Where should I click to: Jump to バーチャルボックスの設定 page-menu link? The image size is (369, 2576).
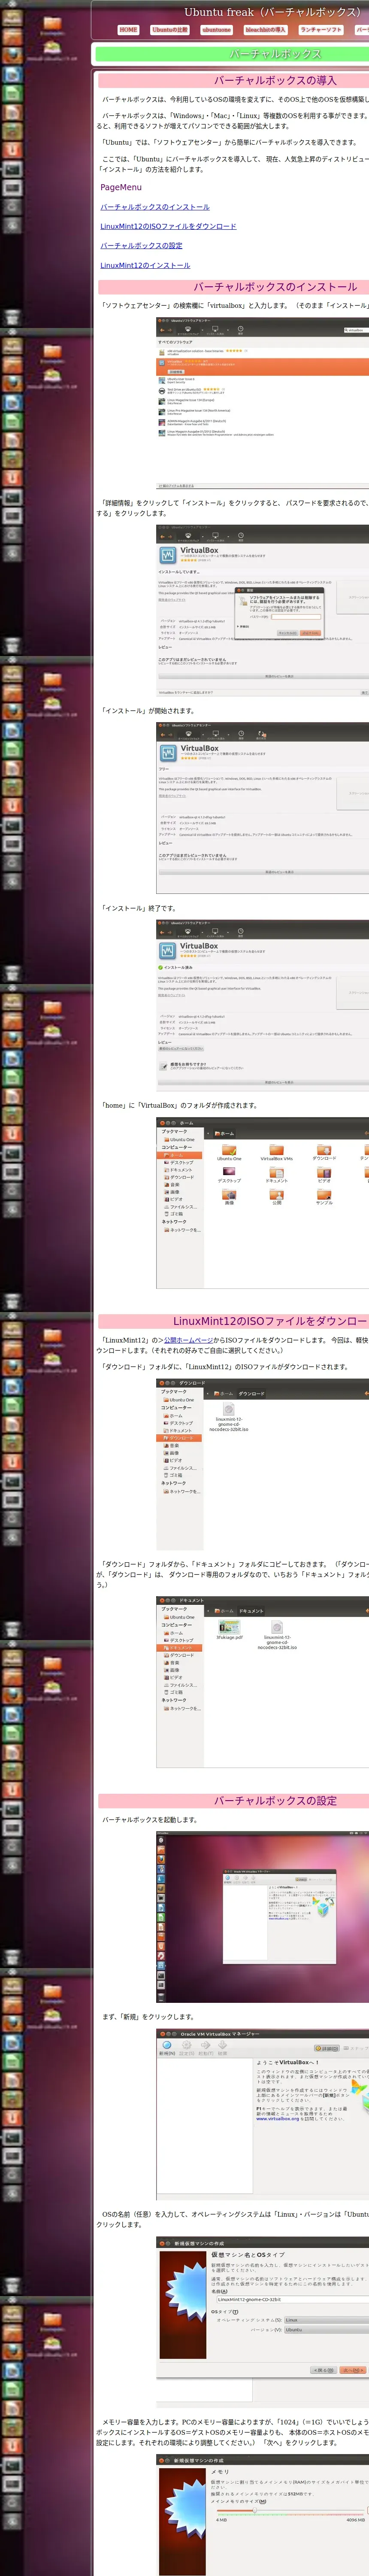tap(141, 246)
